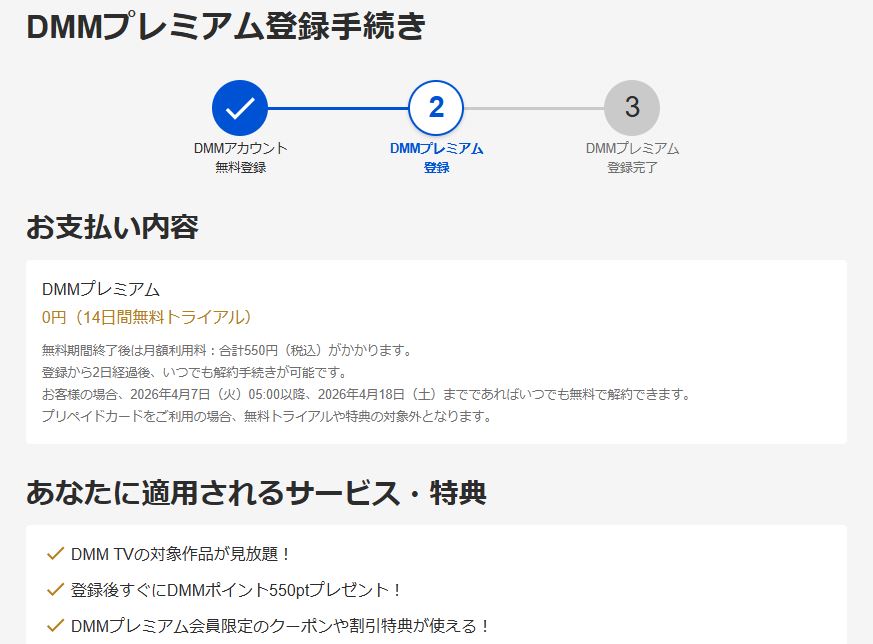Click the progress line between step 2 and 3

point(535,110)
